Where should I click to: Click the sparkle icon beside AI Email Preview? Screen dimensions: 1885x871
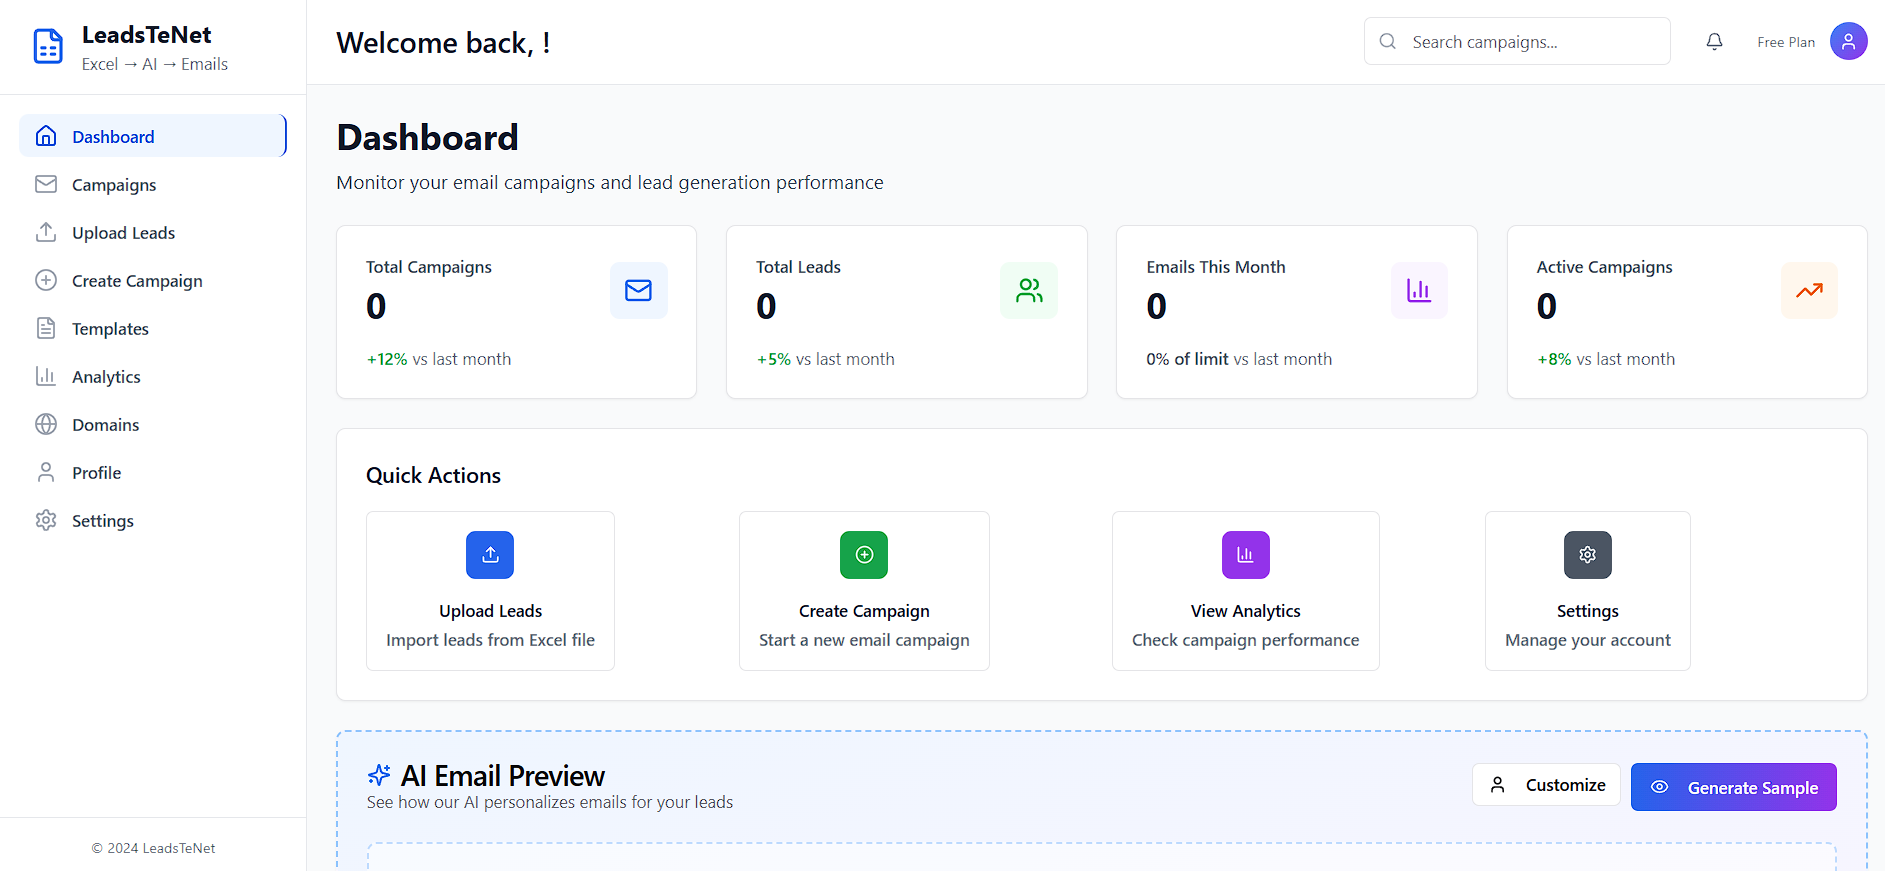[379, 775]
